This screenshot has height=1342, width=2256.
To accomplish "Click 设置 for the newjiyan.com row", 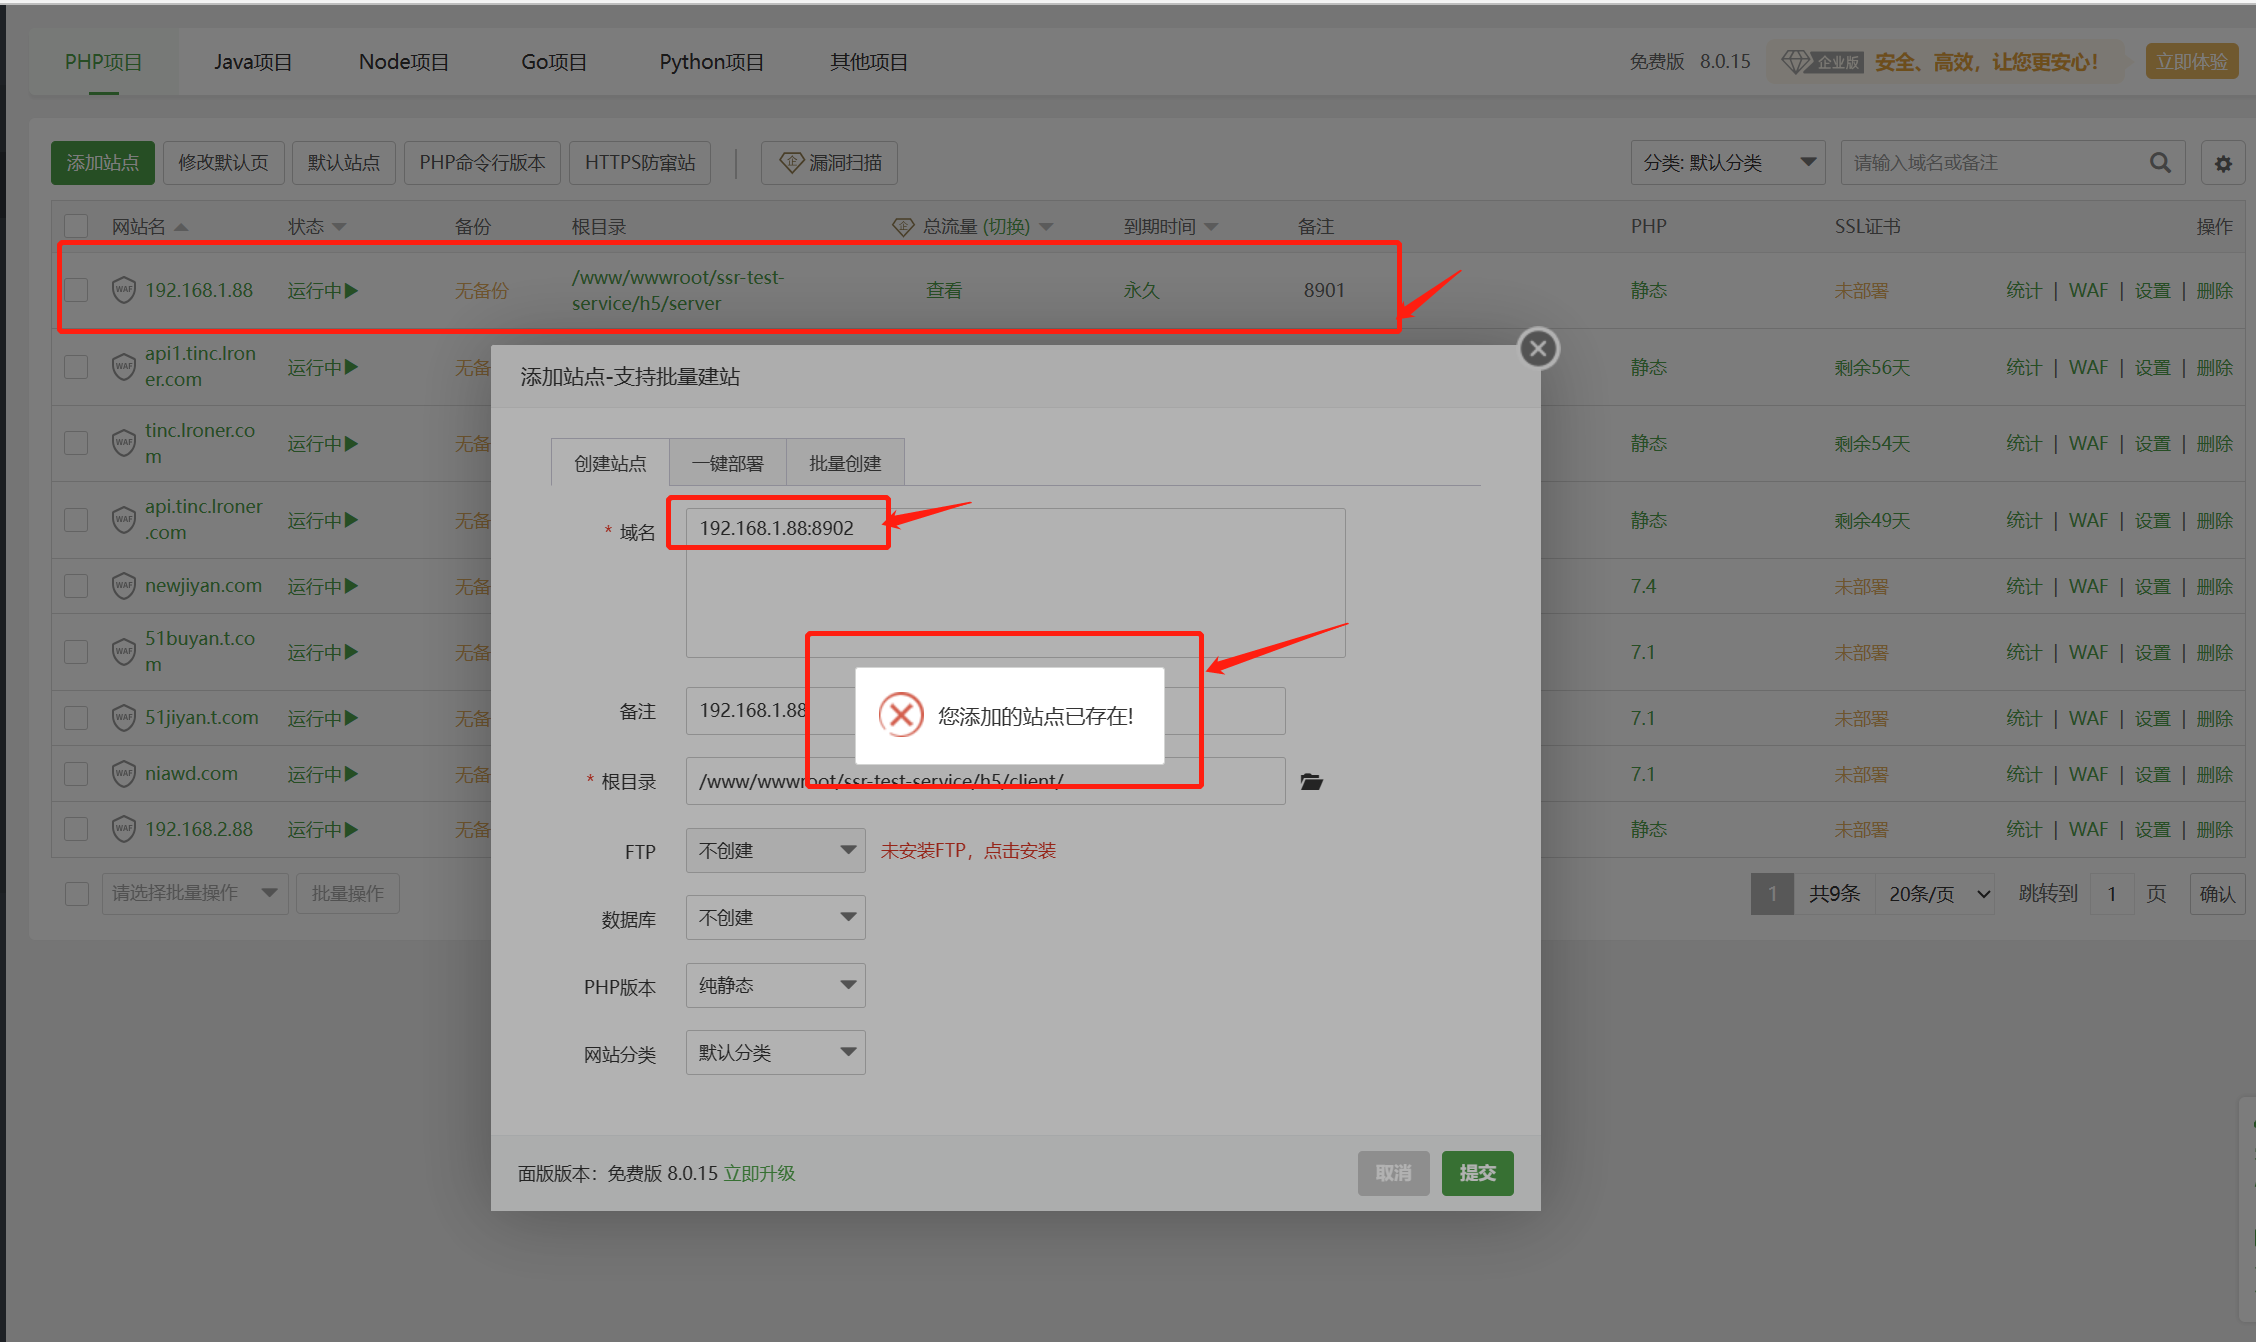I will point(2153,586).
